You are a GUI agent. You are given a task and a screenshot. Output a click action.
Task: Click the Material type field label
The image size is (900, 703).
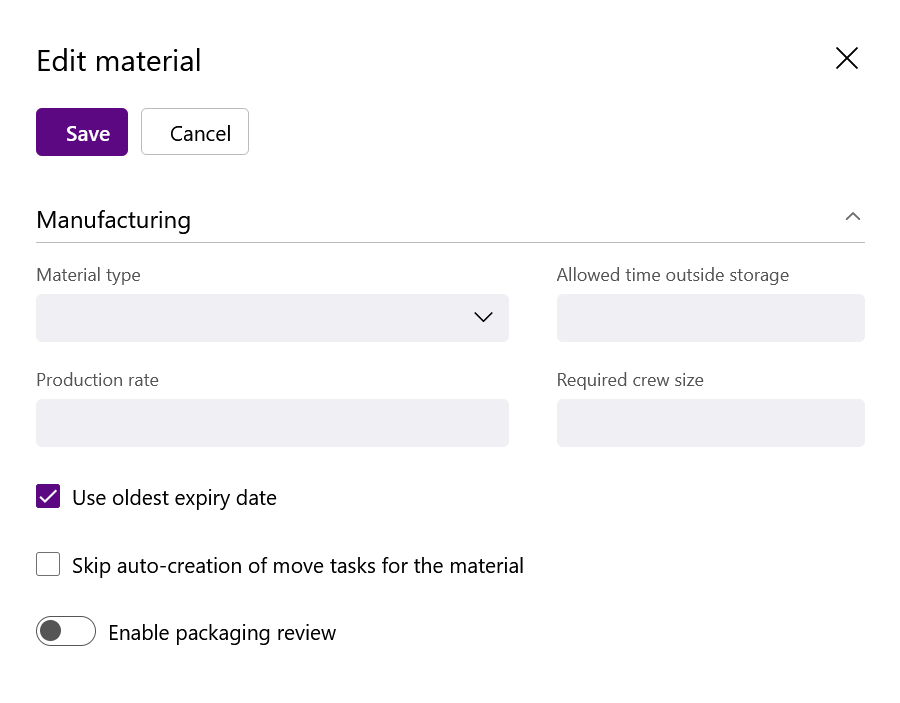(x=88, y=275)
